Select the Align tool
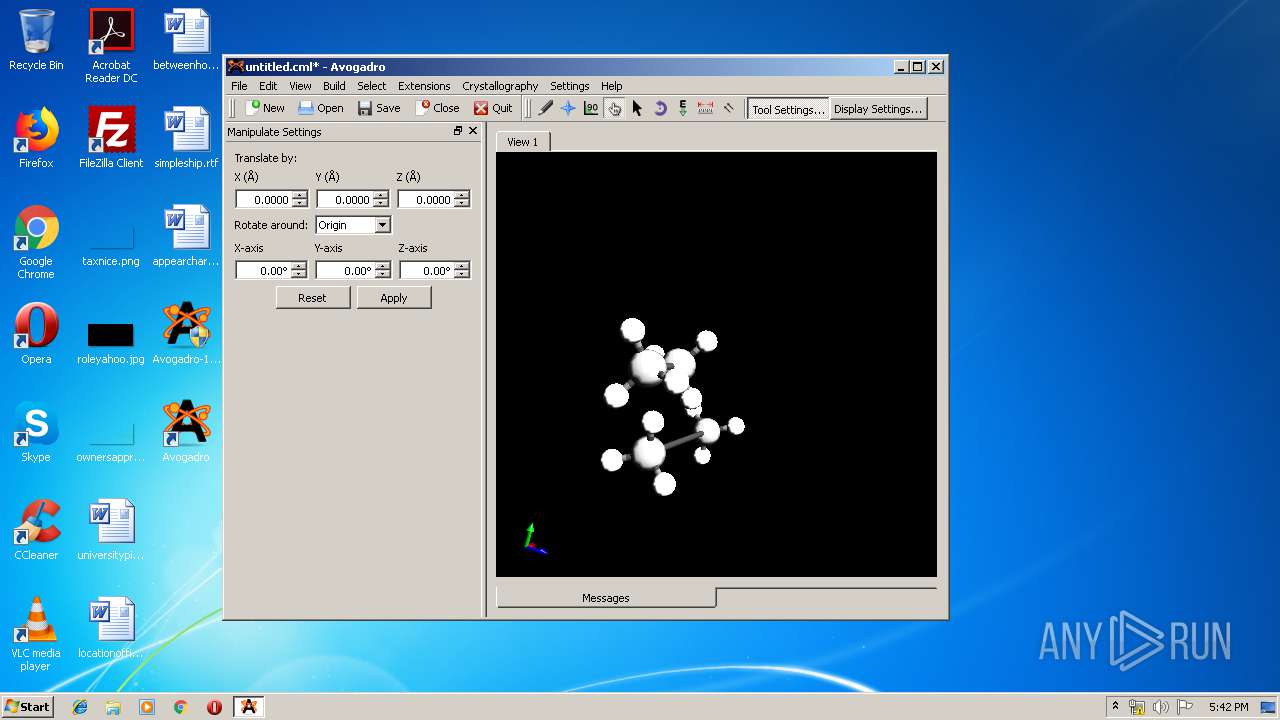Screen dimensions: 1280x720 click(729, 108)
